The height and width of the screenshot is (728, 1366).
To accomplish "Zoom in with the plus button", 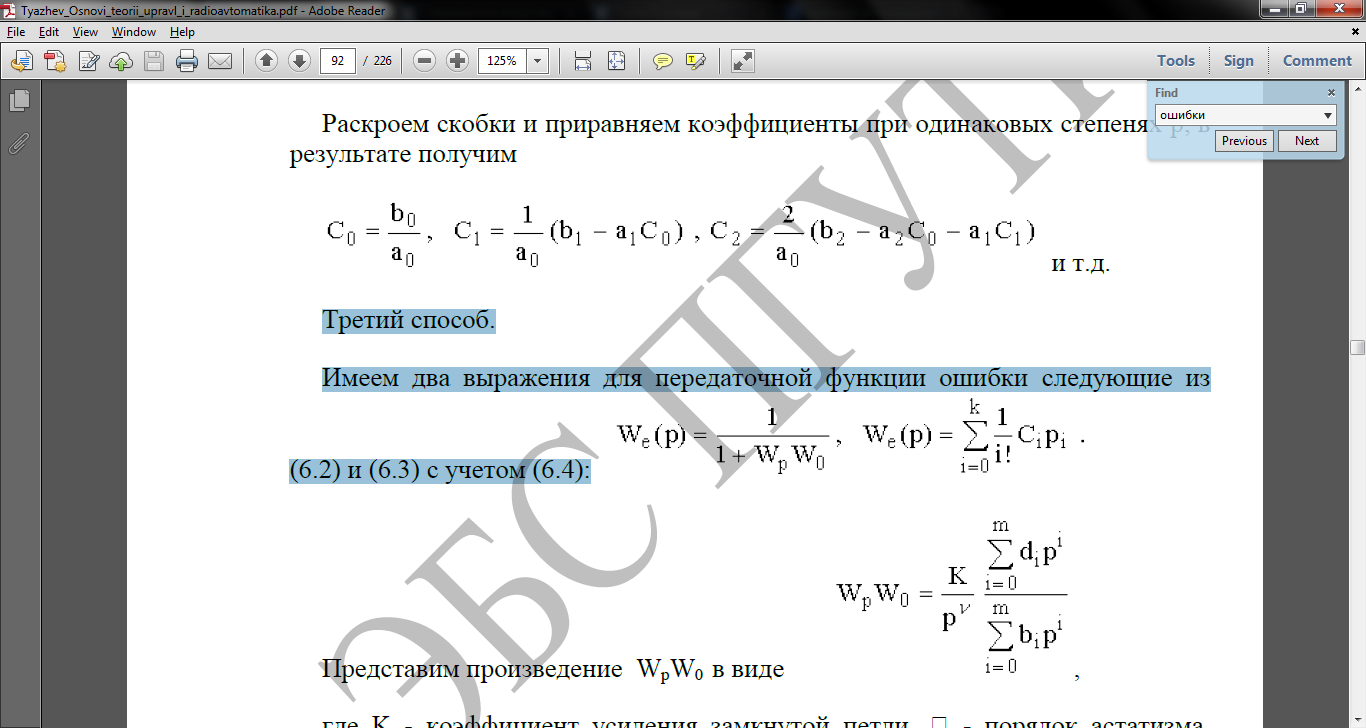I will tap(458, 61).
